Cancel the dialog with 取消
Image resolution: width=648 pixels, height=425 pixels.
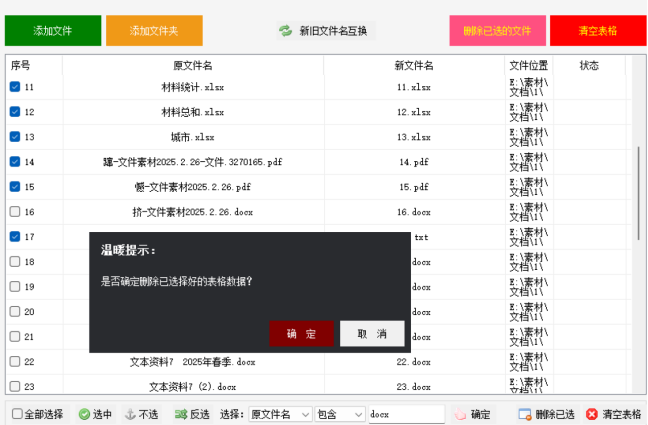(372, 334)
